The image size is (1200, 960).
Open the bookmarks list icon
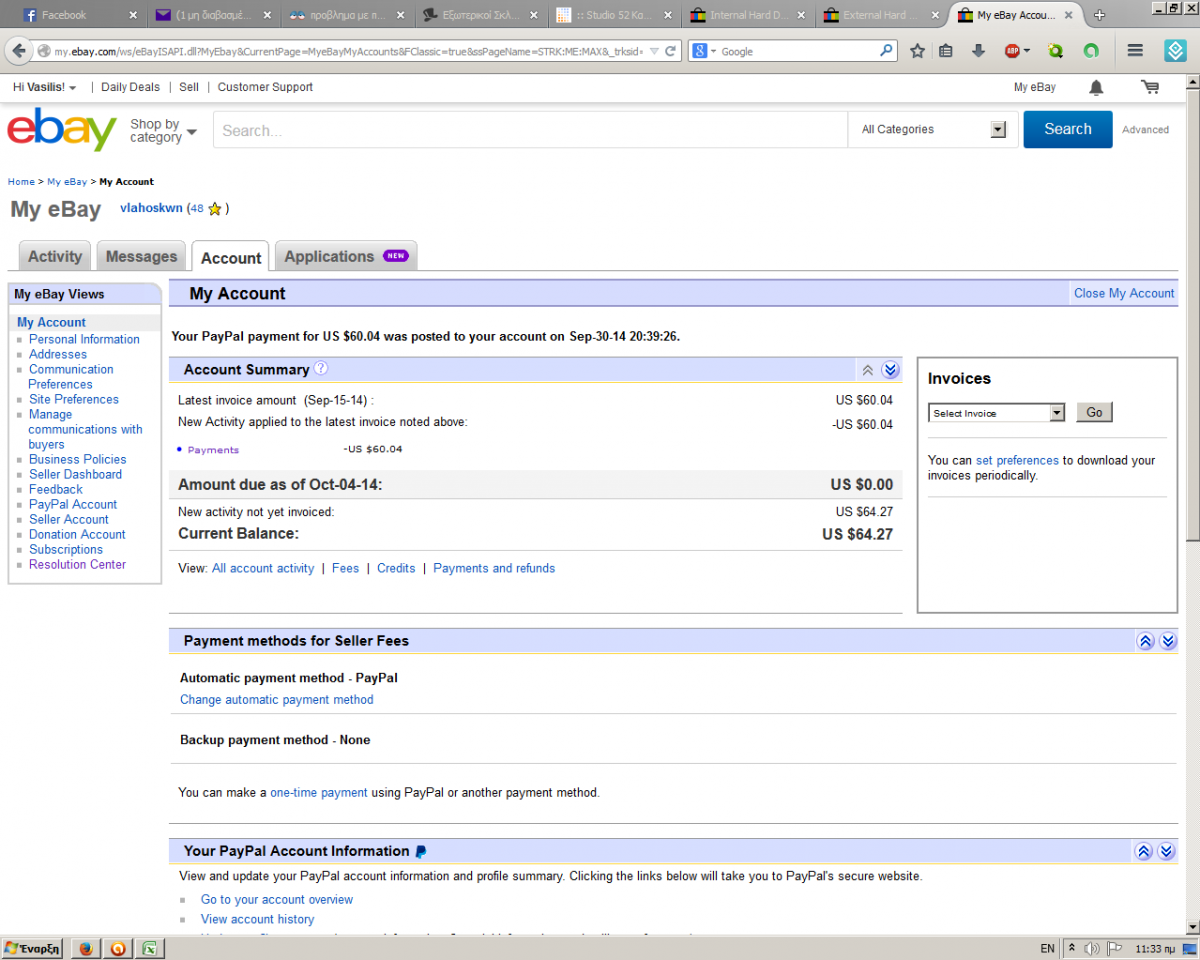[x=946, y=51]
